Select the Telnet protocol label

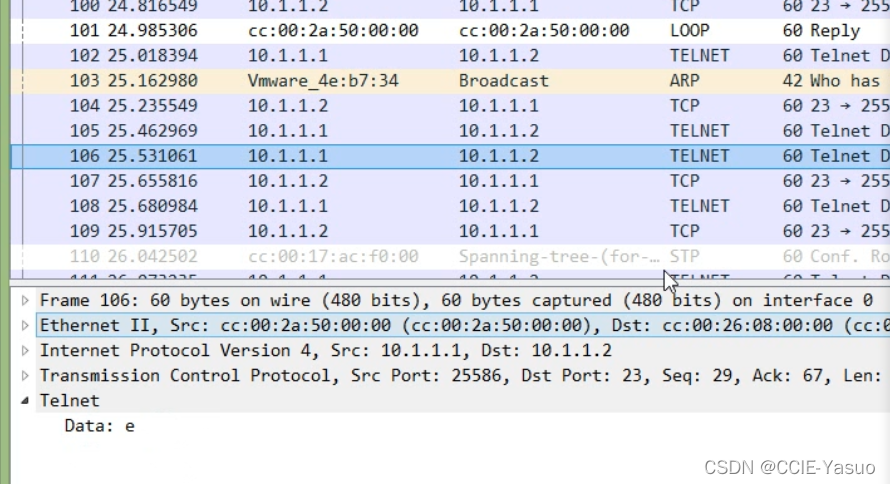tap(69, 401)
